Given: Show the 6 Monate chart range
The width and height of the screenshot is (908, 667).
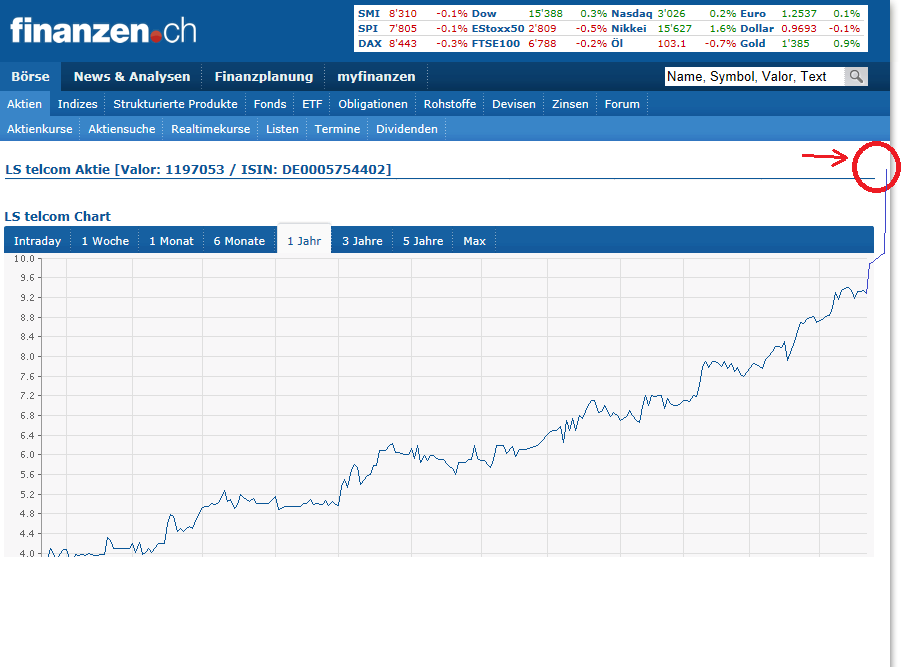Looking at the screenshot, I should (239, 241).
